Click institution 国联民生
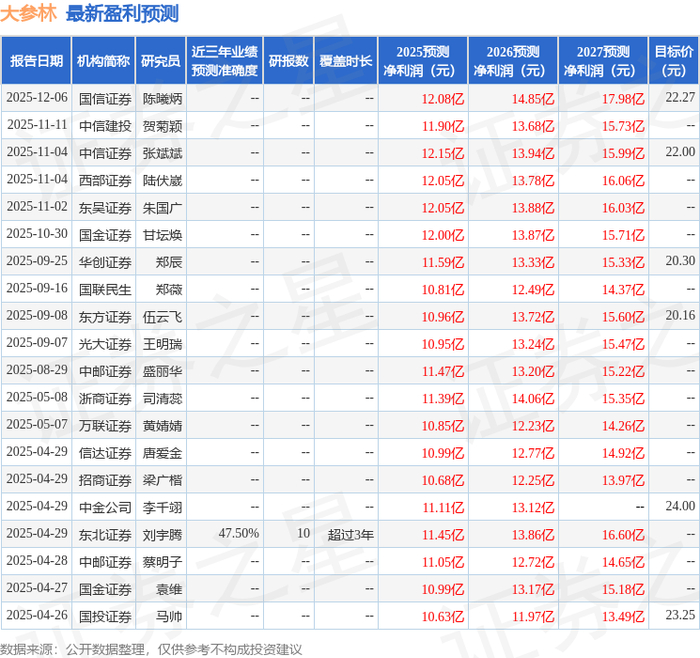 coord(105,289)
